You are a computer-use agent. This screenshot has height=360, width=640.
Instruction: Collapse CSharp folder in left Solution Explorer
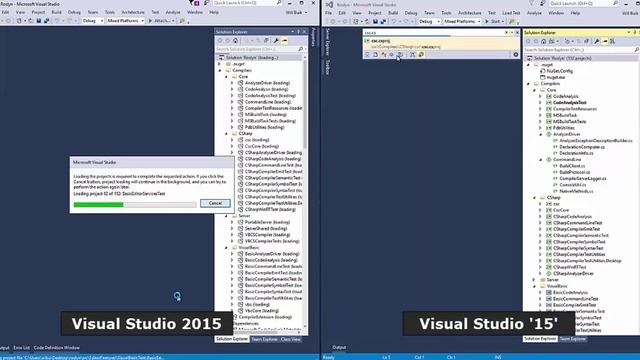(x=227, y=133)
